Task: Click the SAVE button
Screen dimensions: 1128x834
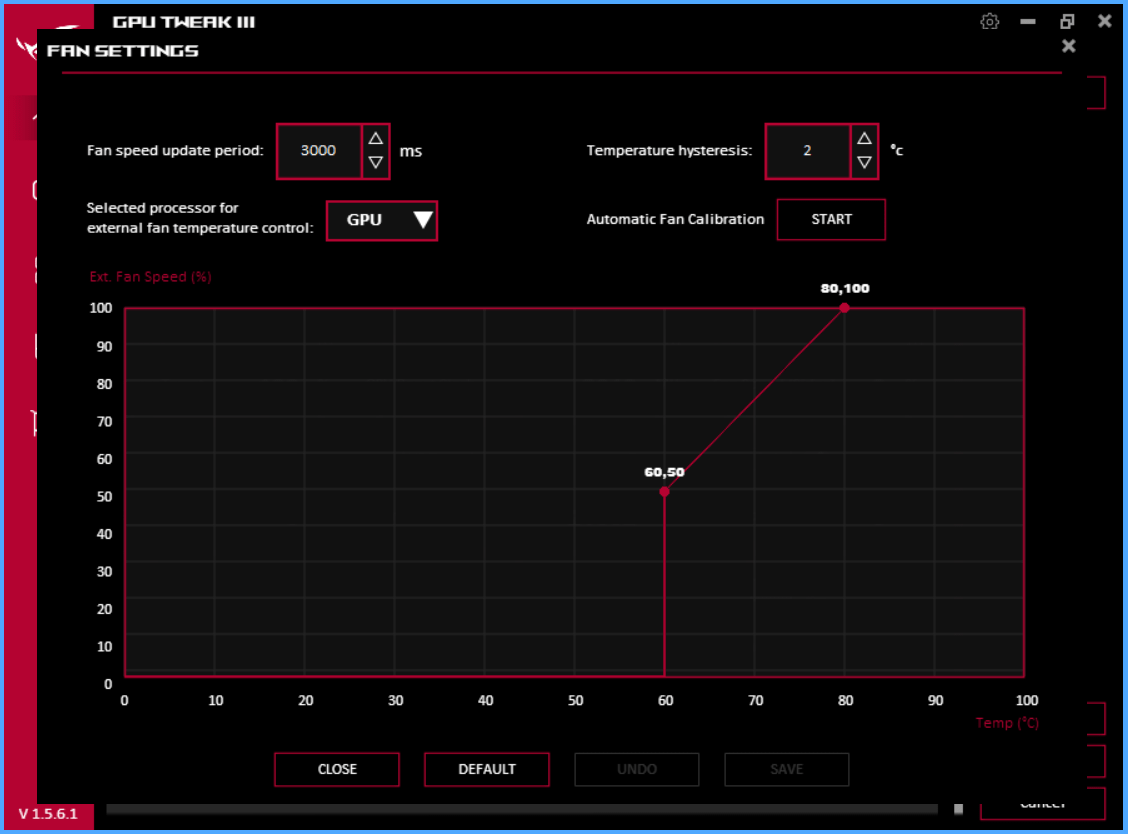Action: click(786, 769)
